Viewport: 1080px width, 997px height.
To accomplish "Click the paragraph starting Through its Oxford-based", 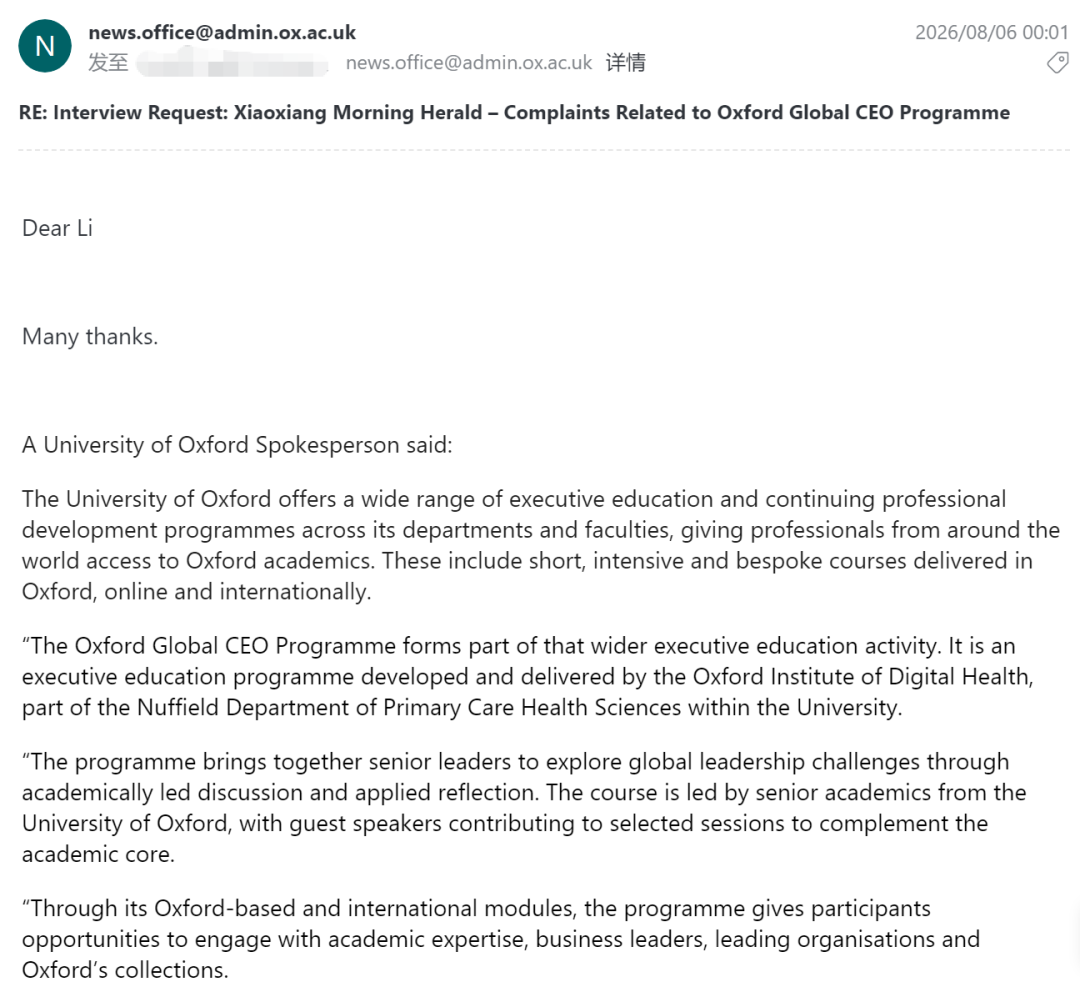I will tap(501, 939).
